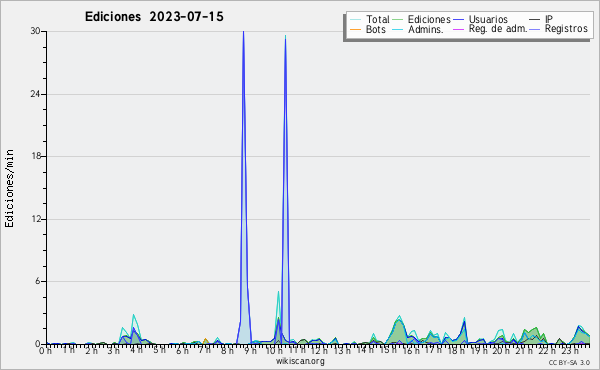Click the Usuarios legend entry

pos(481,19)
